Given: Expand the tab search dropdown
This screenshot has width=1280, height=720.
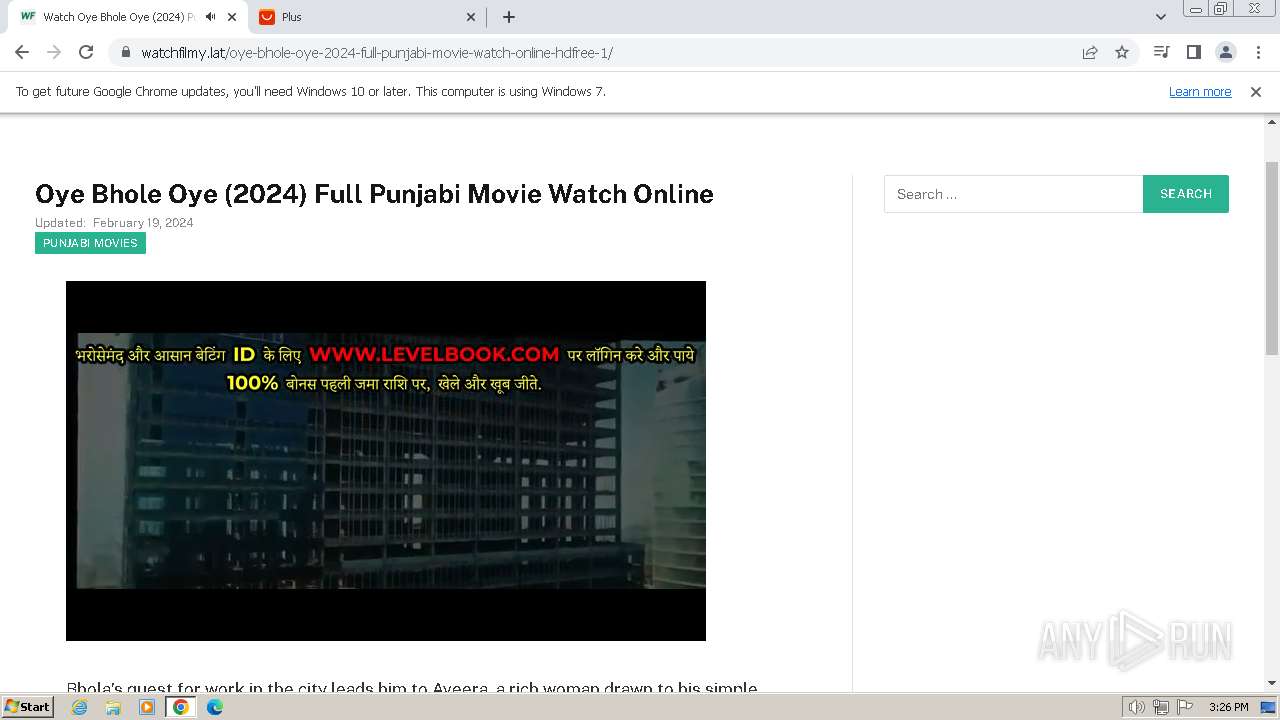Looking at the screenshot, I should (1161, 17).
